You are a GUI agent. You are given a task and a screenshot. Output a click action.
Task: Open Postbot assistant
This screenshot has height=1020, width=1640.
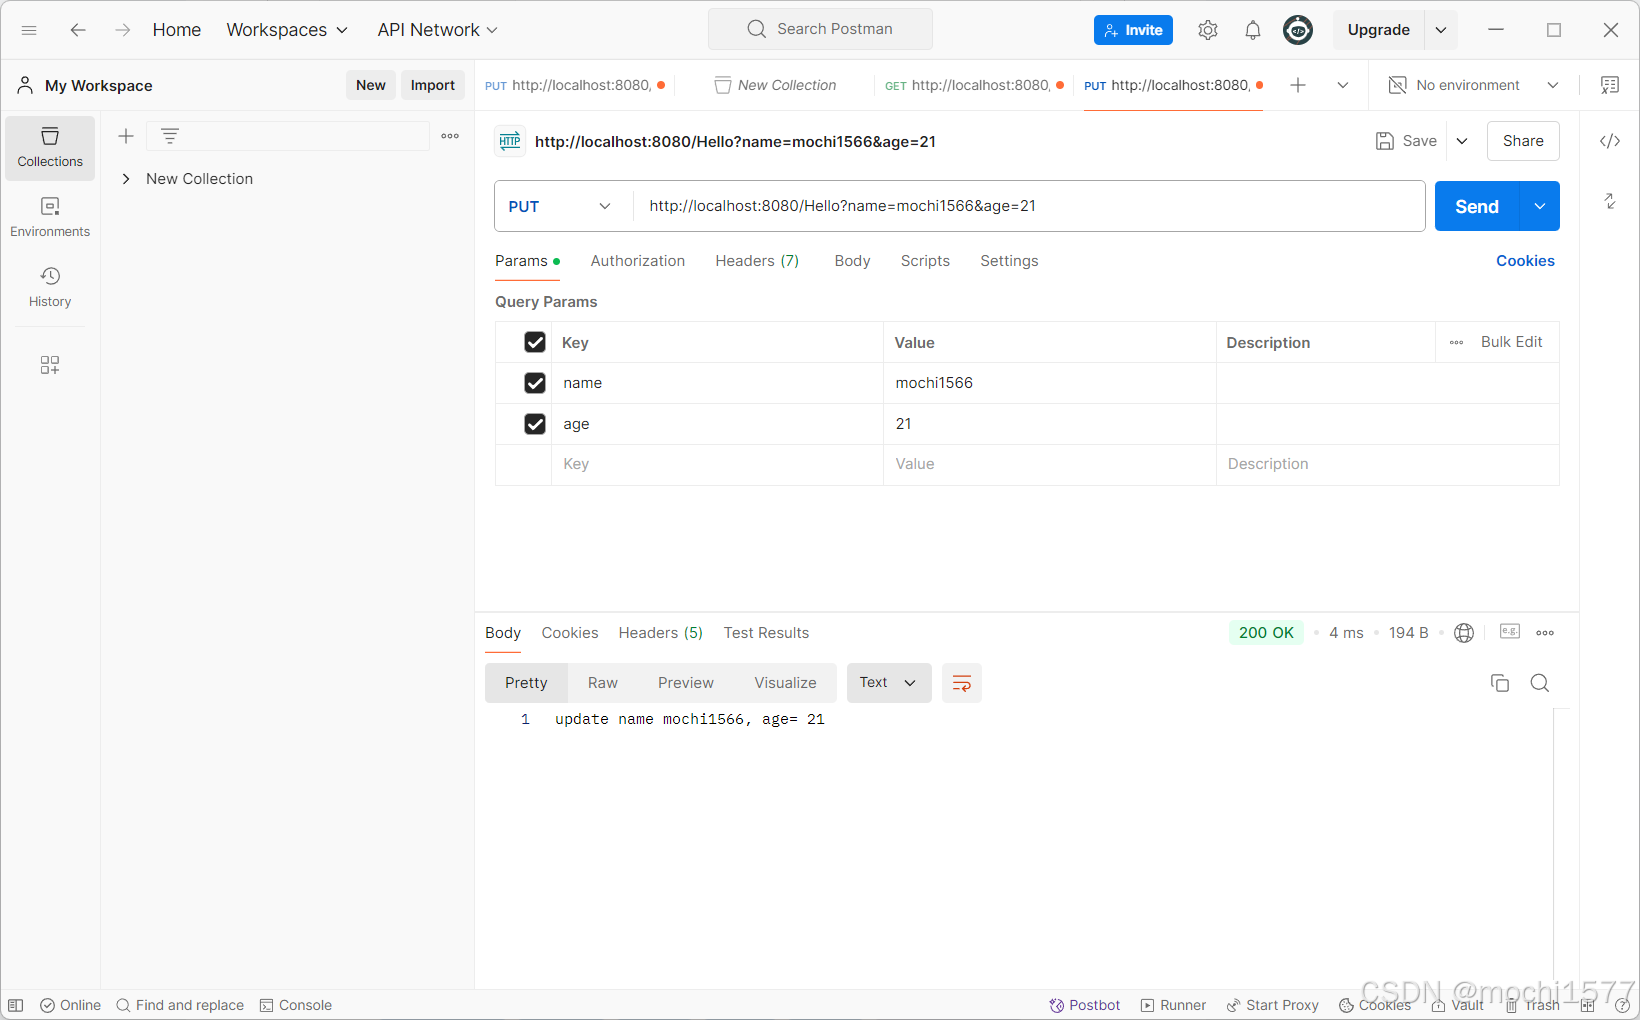coord(1085,1005)
